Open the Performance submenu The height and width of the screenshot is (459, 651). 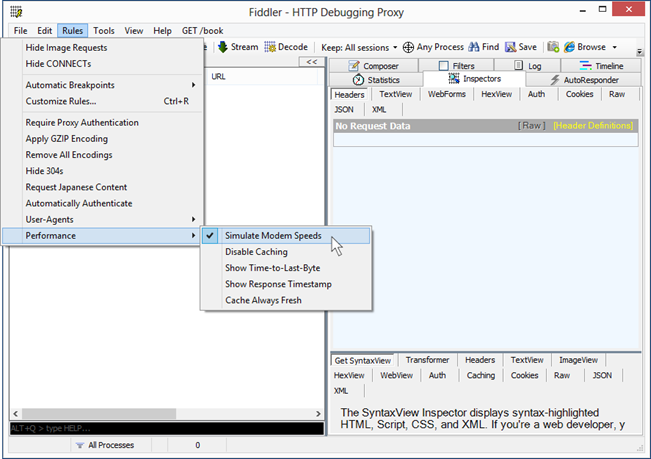(x=103, y=236)
